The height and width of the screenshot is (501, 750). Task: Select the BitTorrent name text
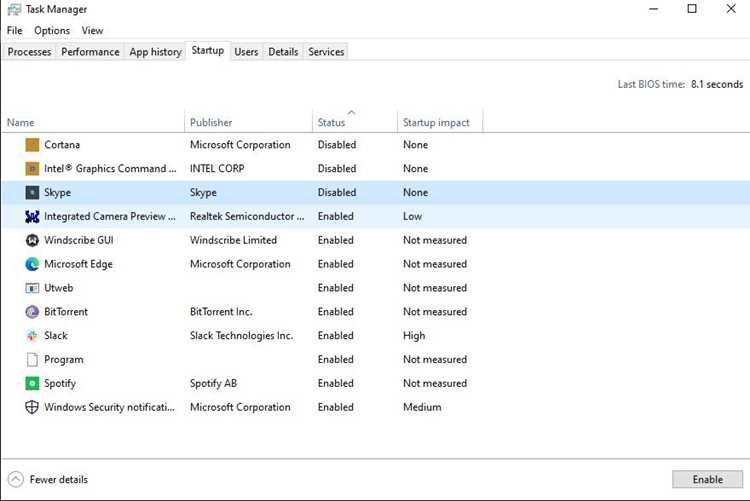point(66,312)
